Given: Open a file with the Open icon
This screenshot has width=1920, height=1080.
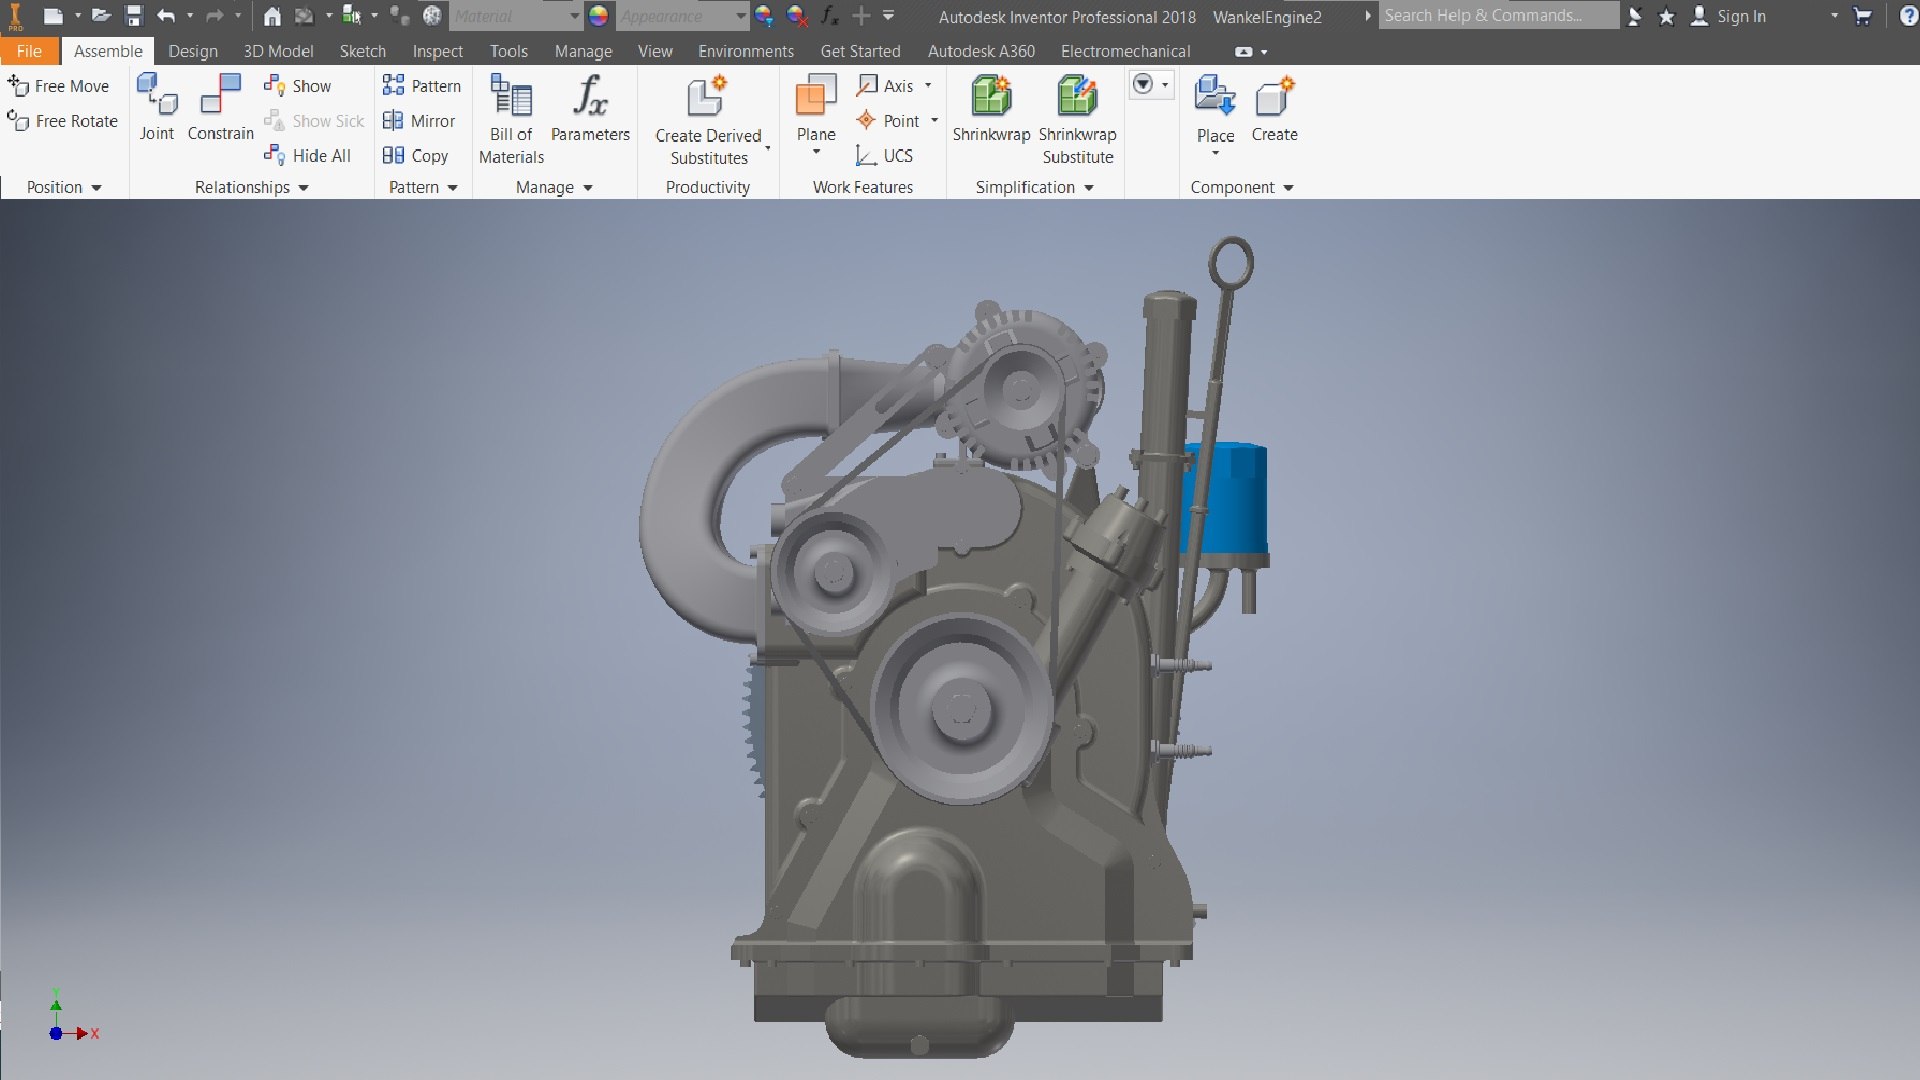Looking at the screenshot, I should coord(101,16).
